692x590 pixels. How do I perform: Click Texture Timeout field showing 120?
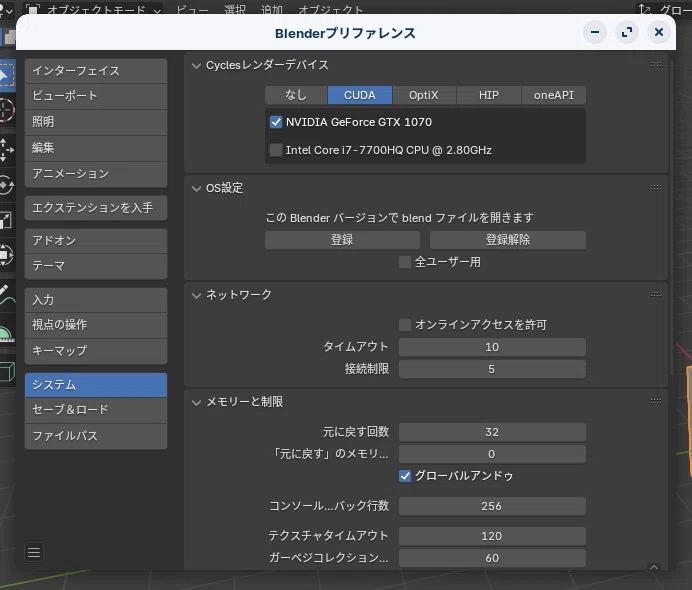492,536
